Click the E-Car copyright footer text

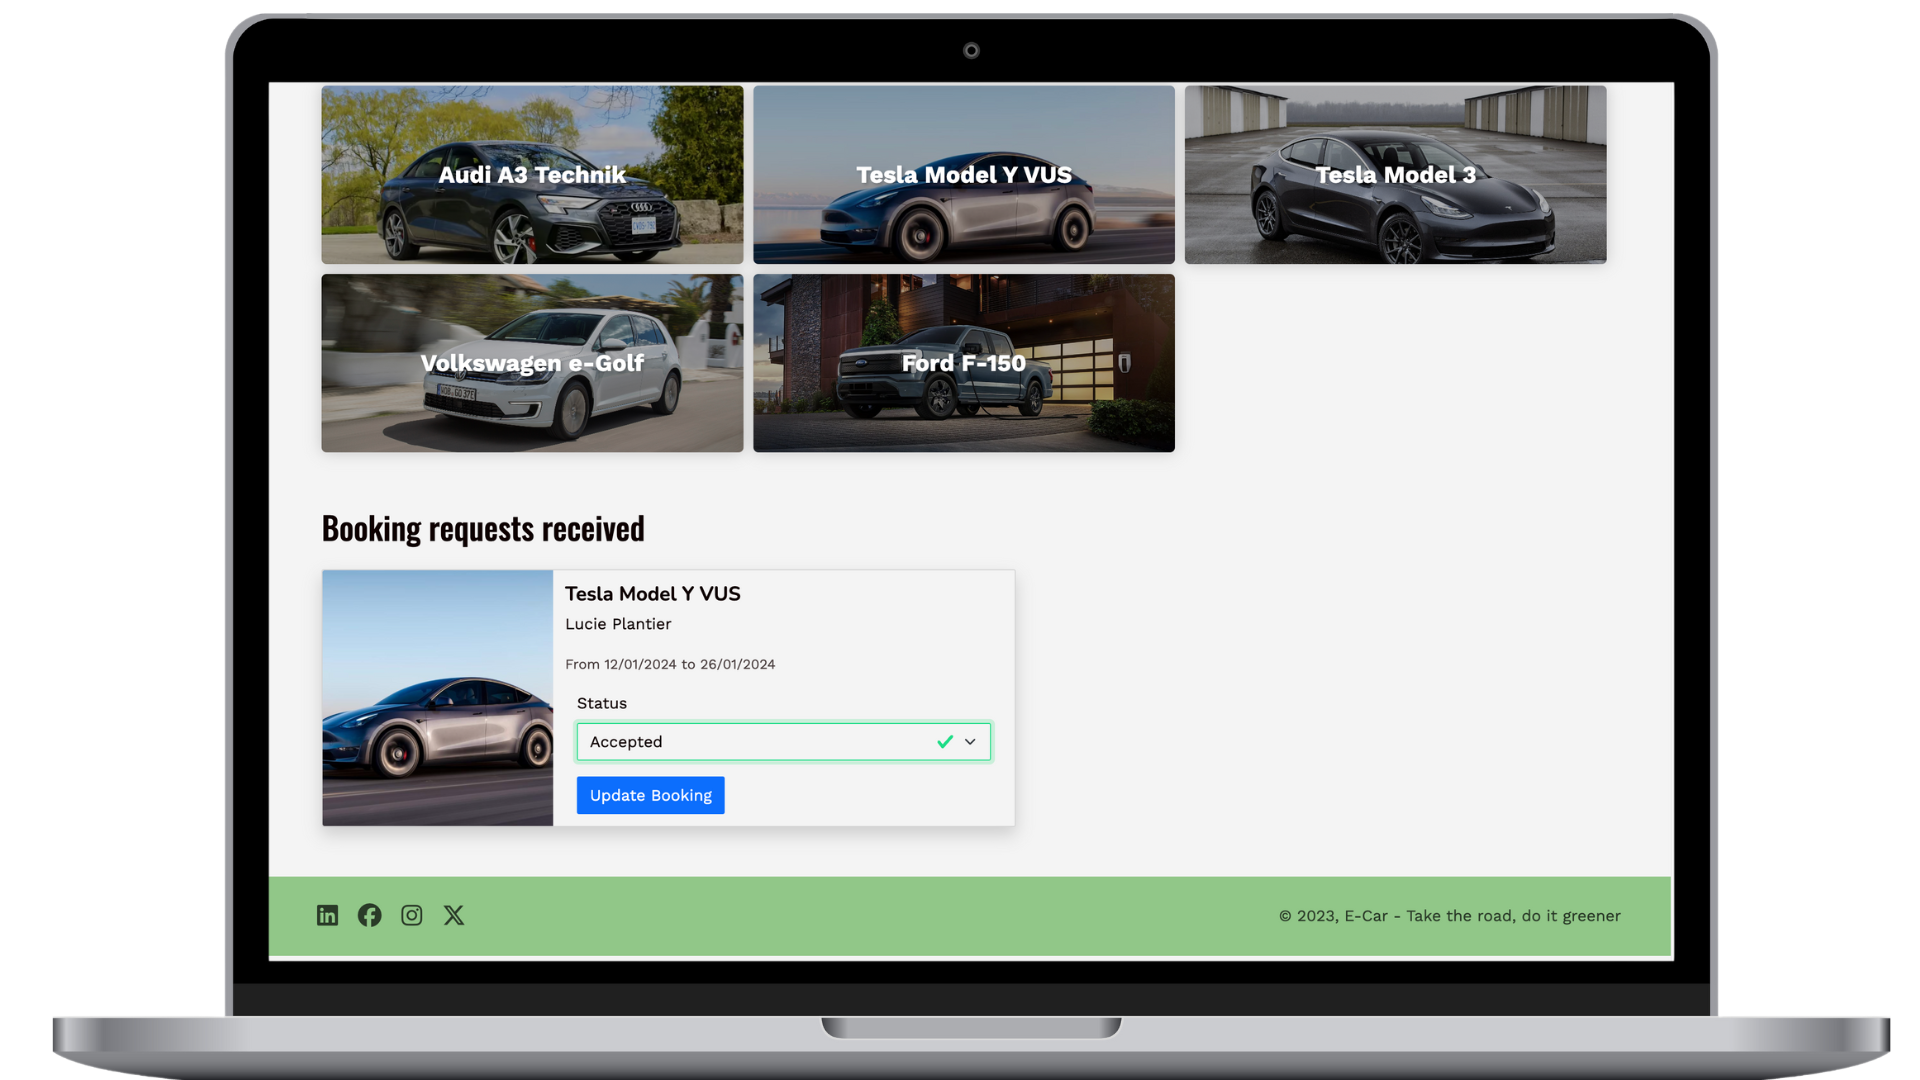1449,916
